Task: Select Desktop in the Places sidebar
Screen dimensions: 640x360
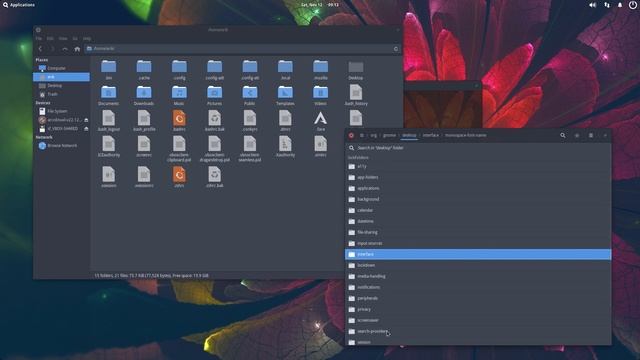Action: 61,86
